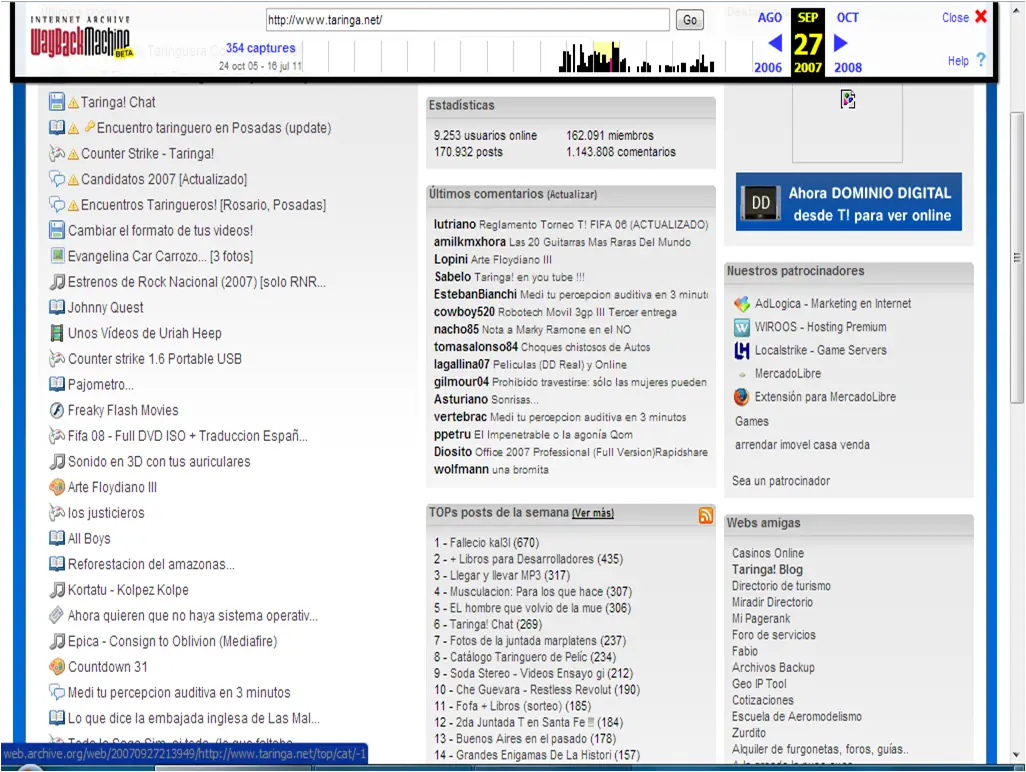Viewport: 1026px width, 772px height.
Task: Click the next capture blue right arrow
Action: 841,43
